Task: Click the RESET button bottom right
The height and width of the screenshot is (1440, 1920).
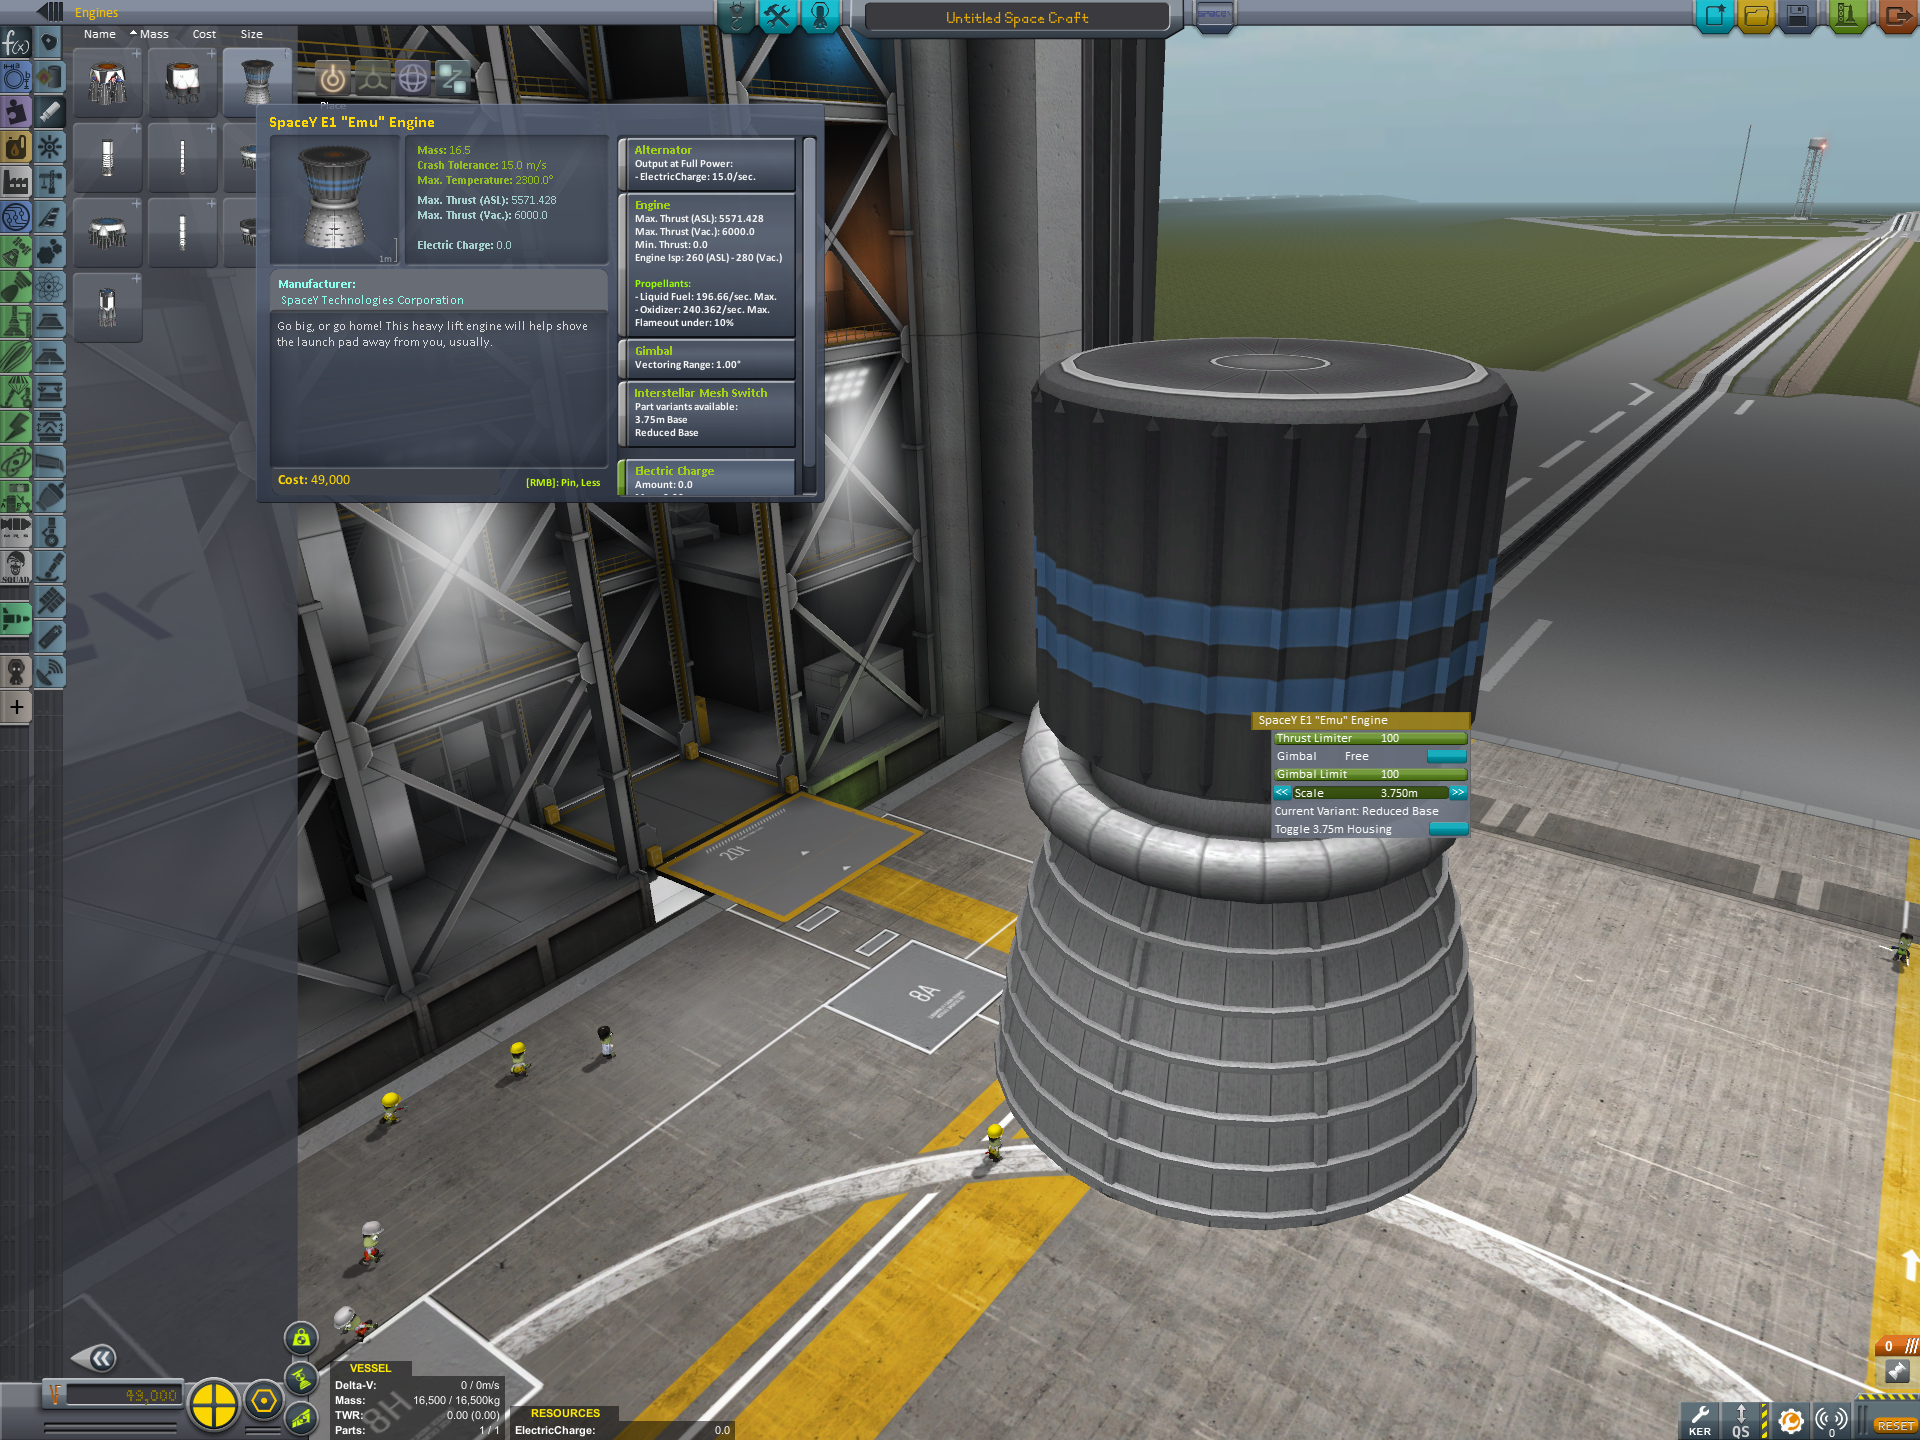Action: coord(1894,1426)
